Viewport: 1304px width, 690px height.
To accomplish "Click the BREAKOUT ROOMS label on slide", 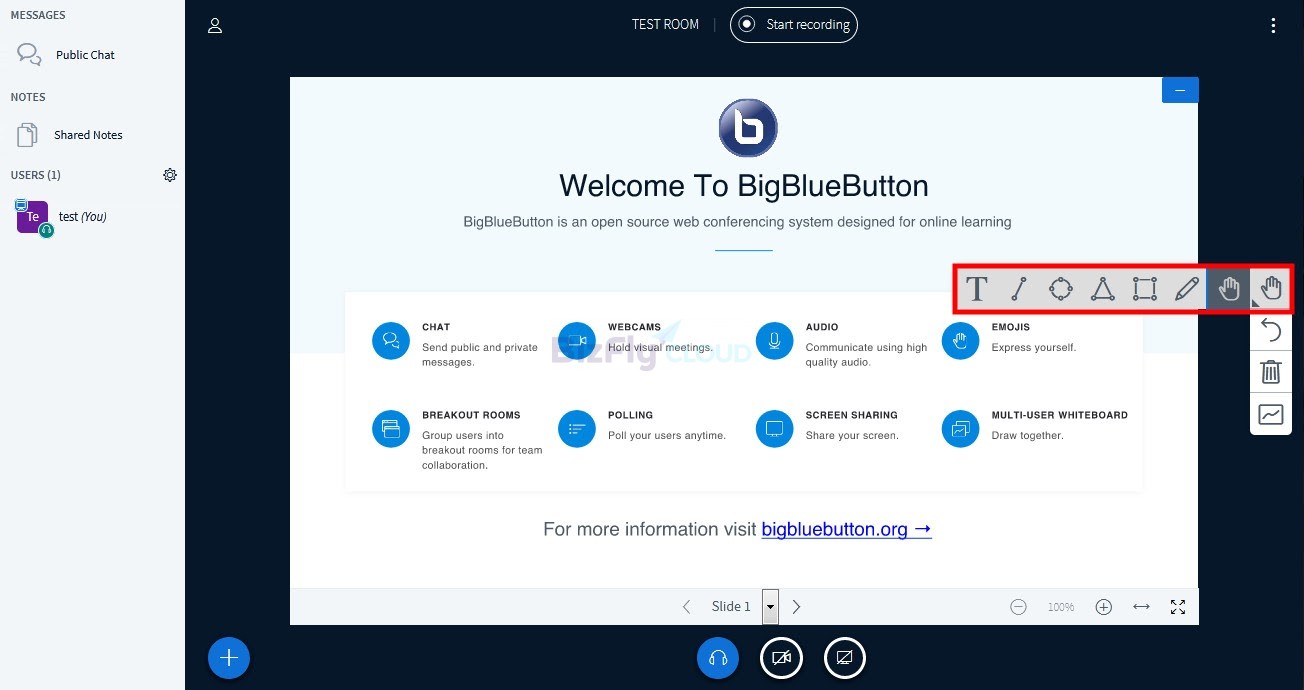I will point(471,415).
